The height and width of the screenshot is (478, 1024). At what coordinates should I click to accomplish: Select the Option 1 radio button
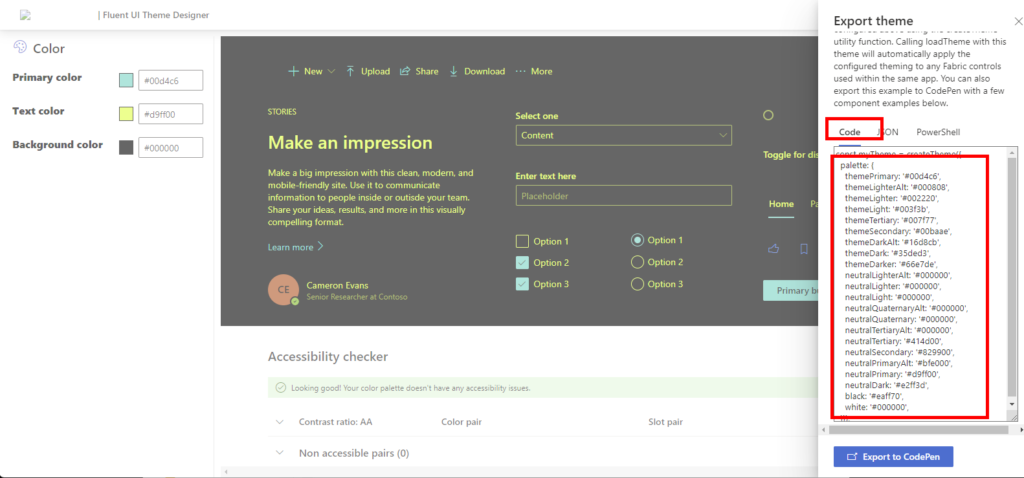(x=637, y=240)
